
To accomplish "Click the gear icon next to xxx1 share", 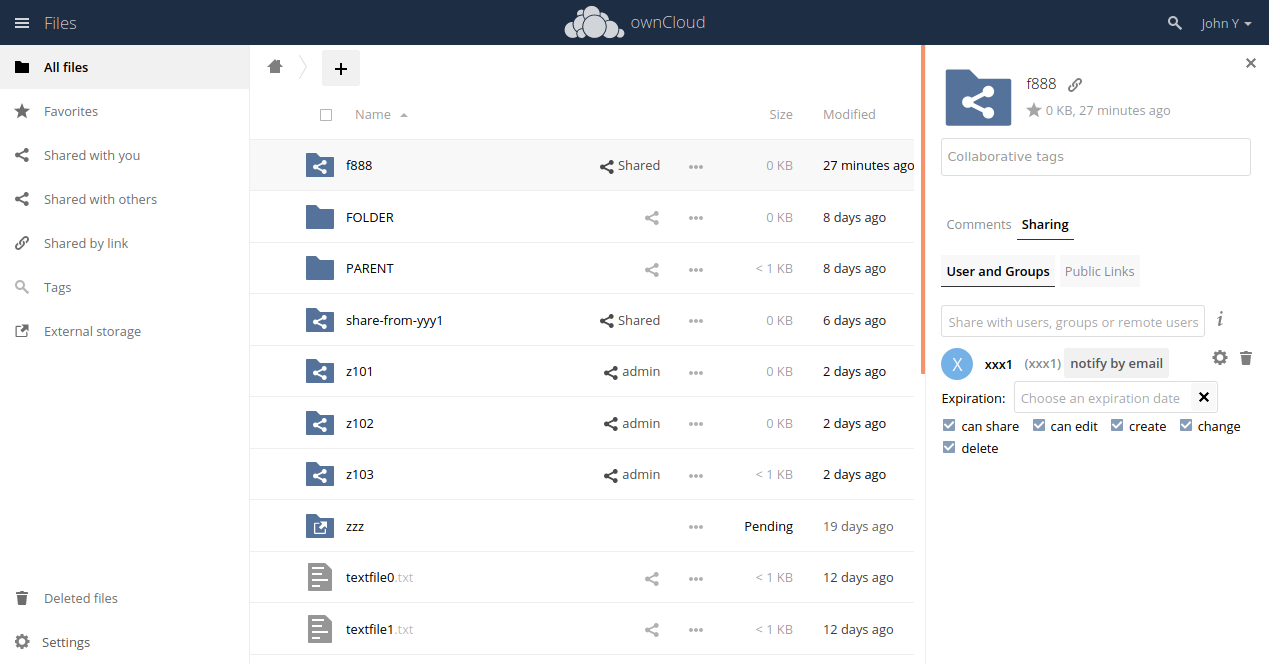I will point(1219,357).
